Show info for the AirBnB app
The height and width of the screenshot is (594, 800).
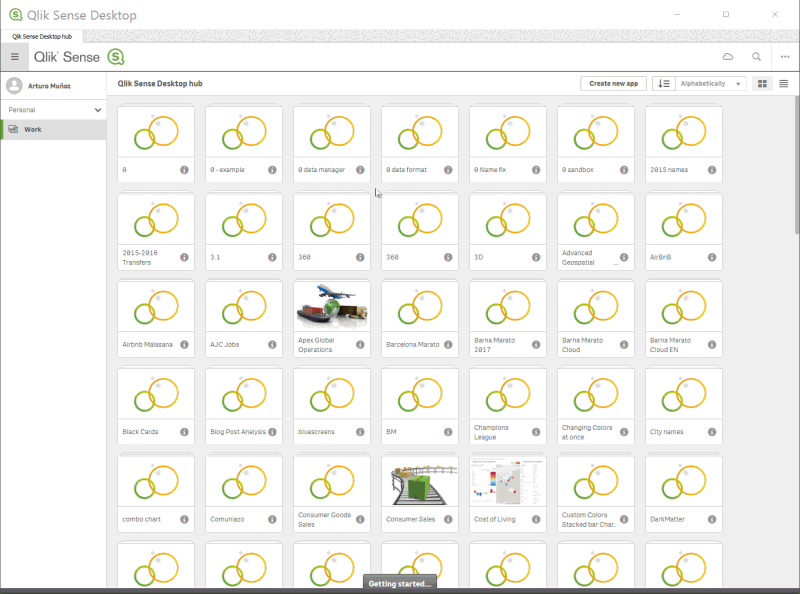pyautogui.click(x=712, y=257)
